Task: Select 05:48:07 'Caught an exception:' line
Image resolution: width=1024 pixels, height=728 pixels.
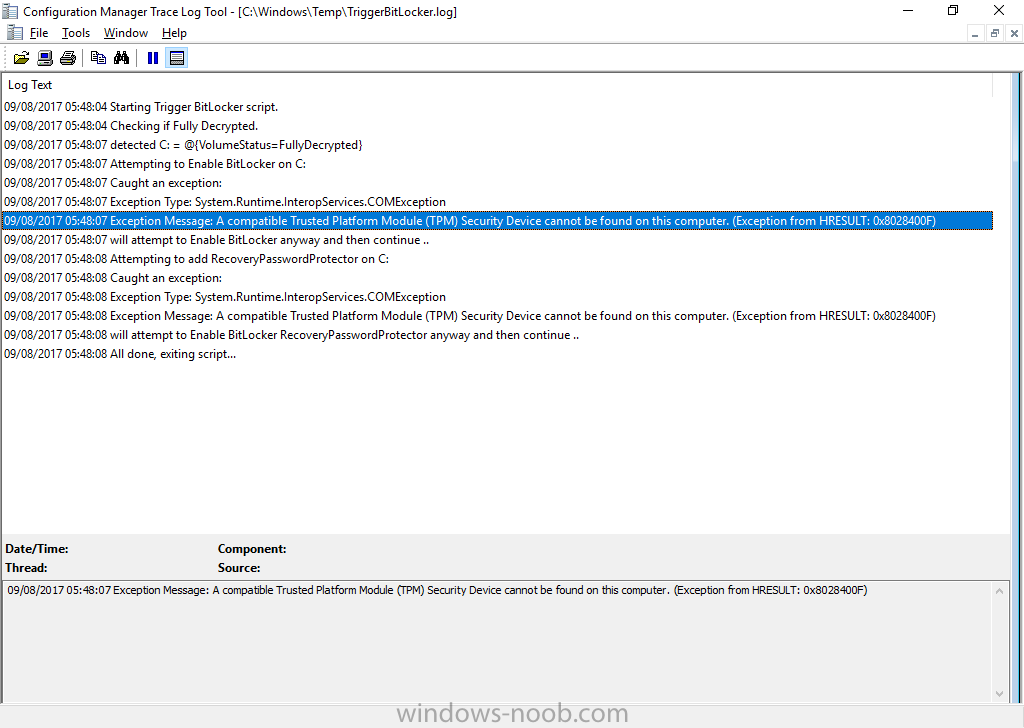Action: tap(497, 183)
